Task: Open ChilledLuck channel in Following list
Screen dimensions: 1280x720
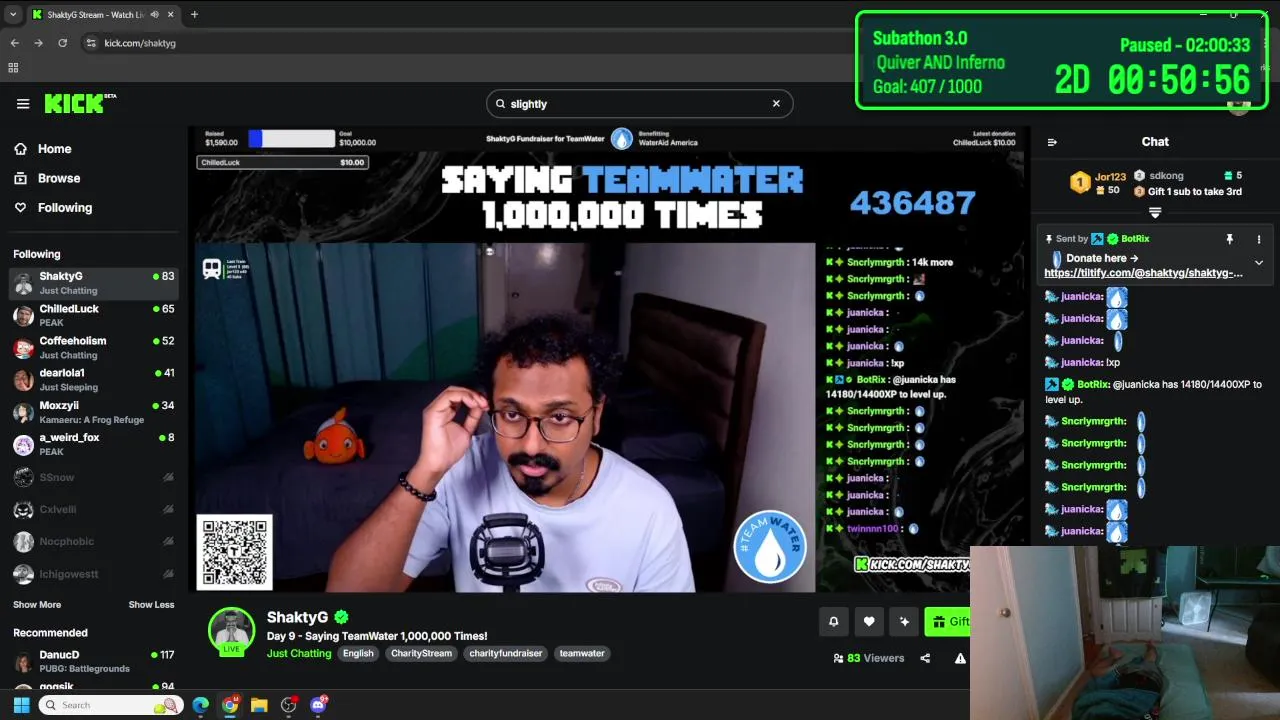Action: click(x=93, y=315)
